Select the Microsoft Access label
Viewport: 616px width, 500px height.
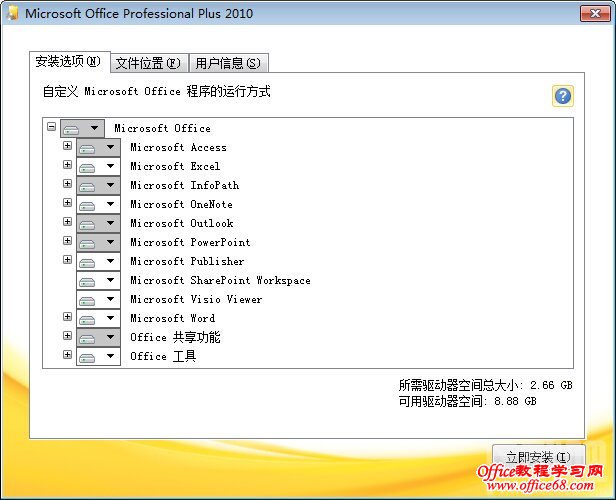178,148
